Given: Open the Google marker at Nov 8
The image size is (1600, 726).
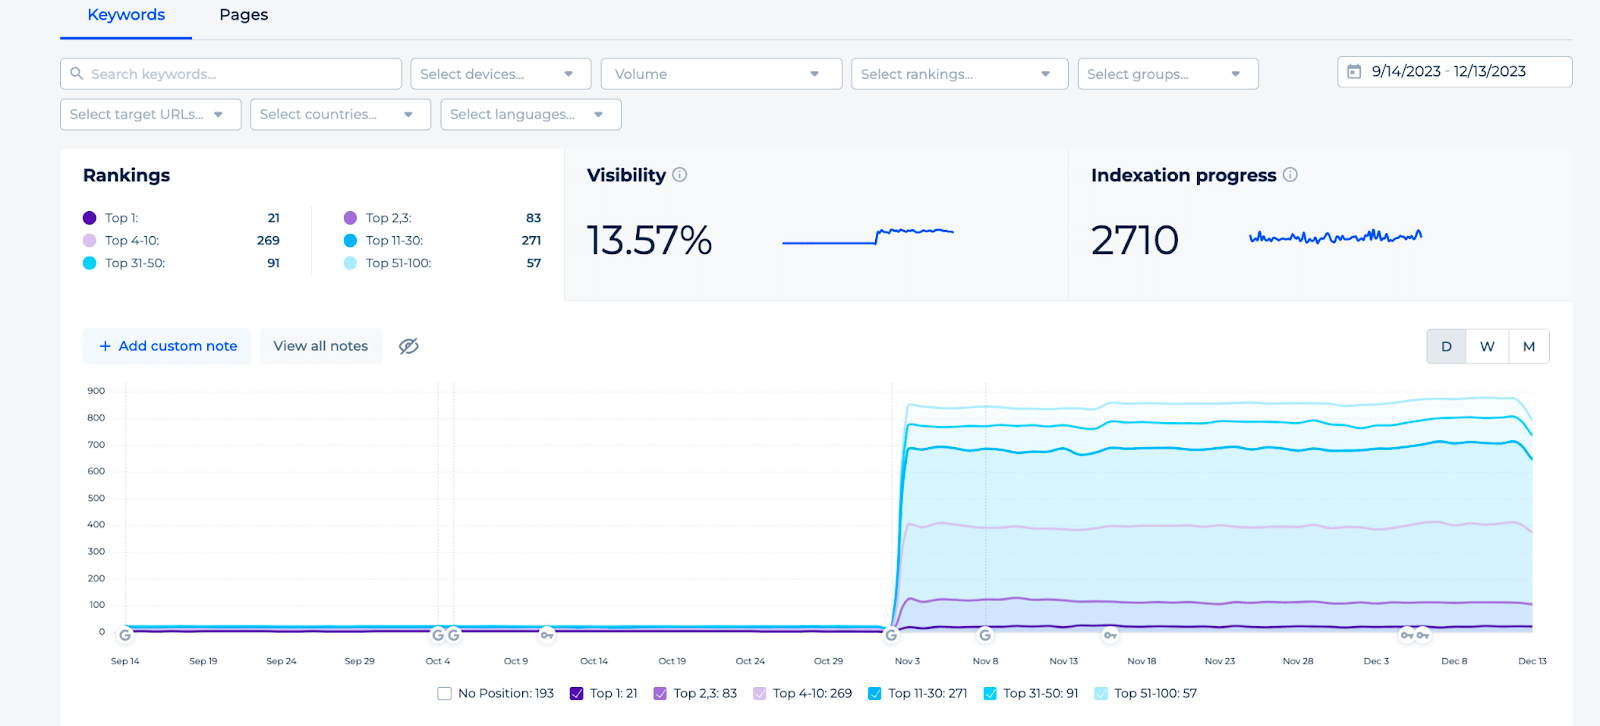Looking at the screenshot, I should click(x=985, y=635).
